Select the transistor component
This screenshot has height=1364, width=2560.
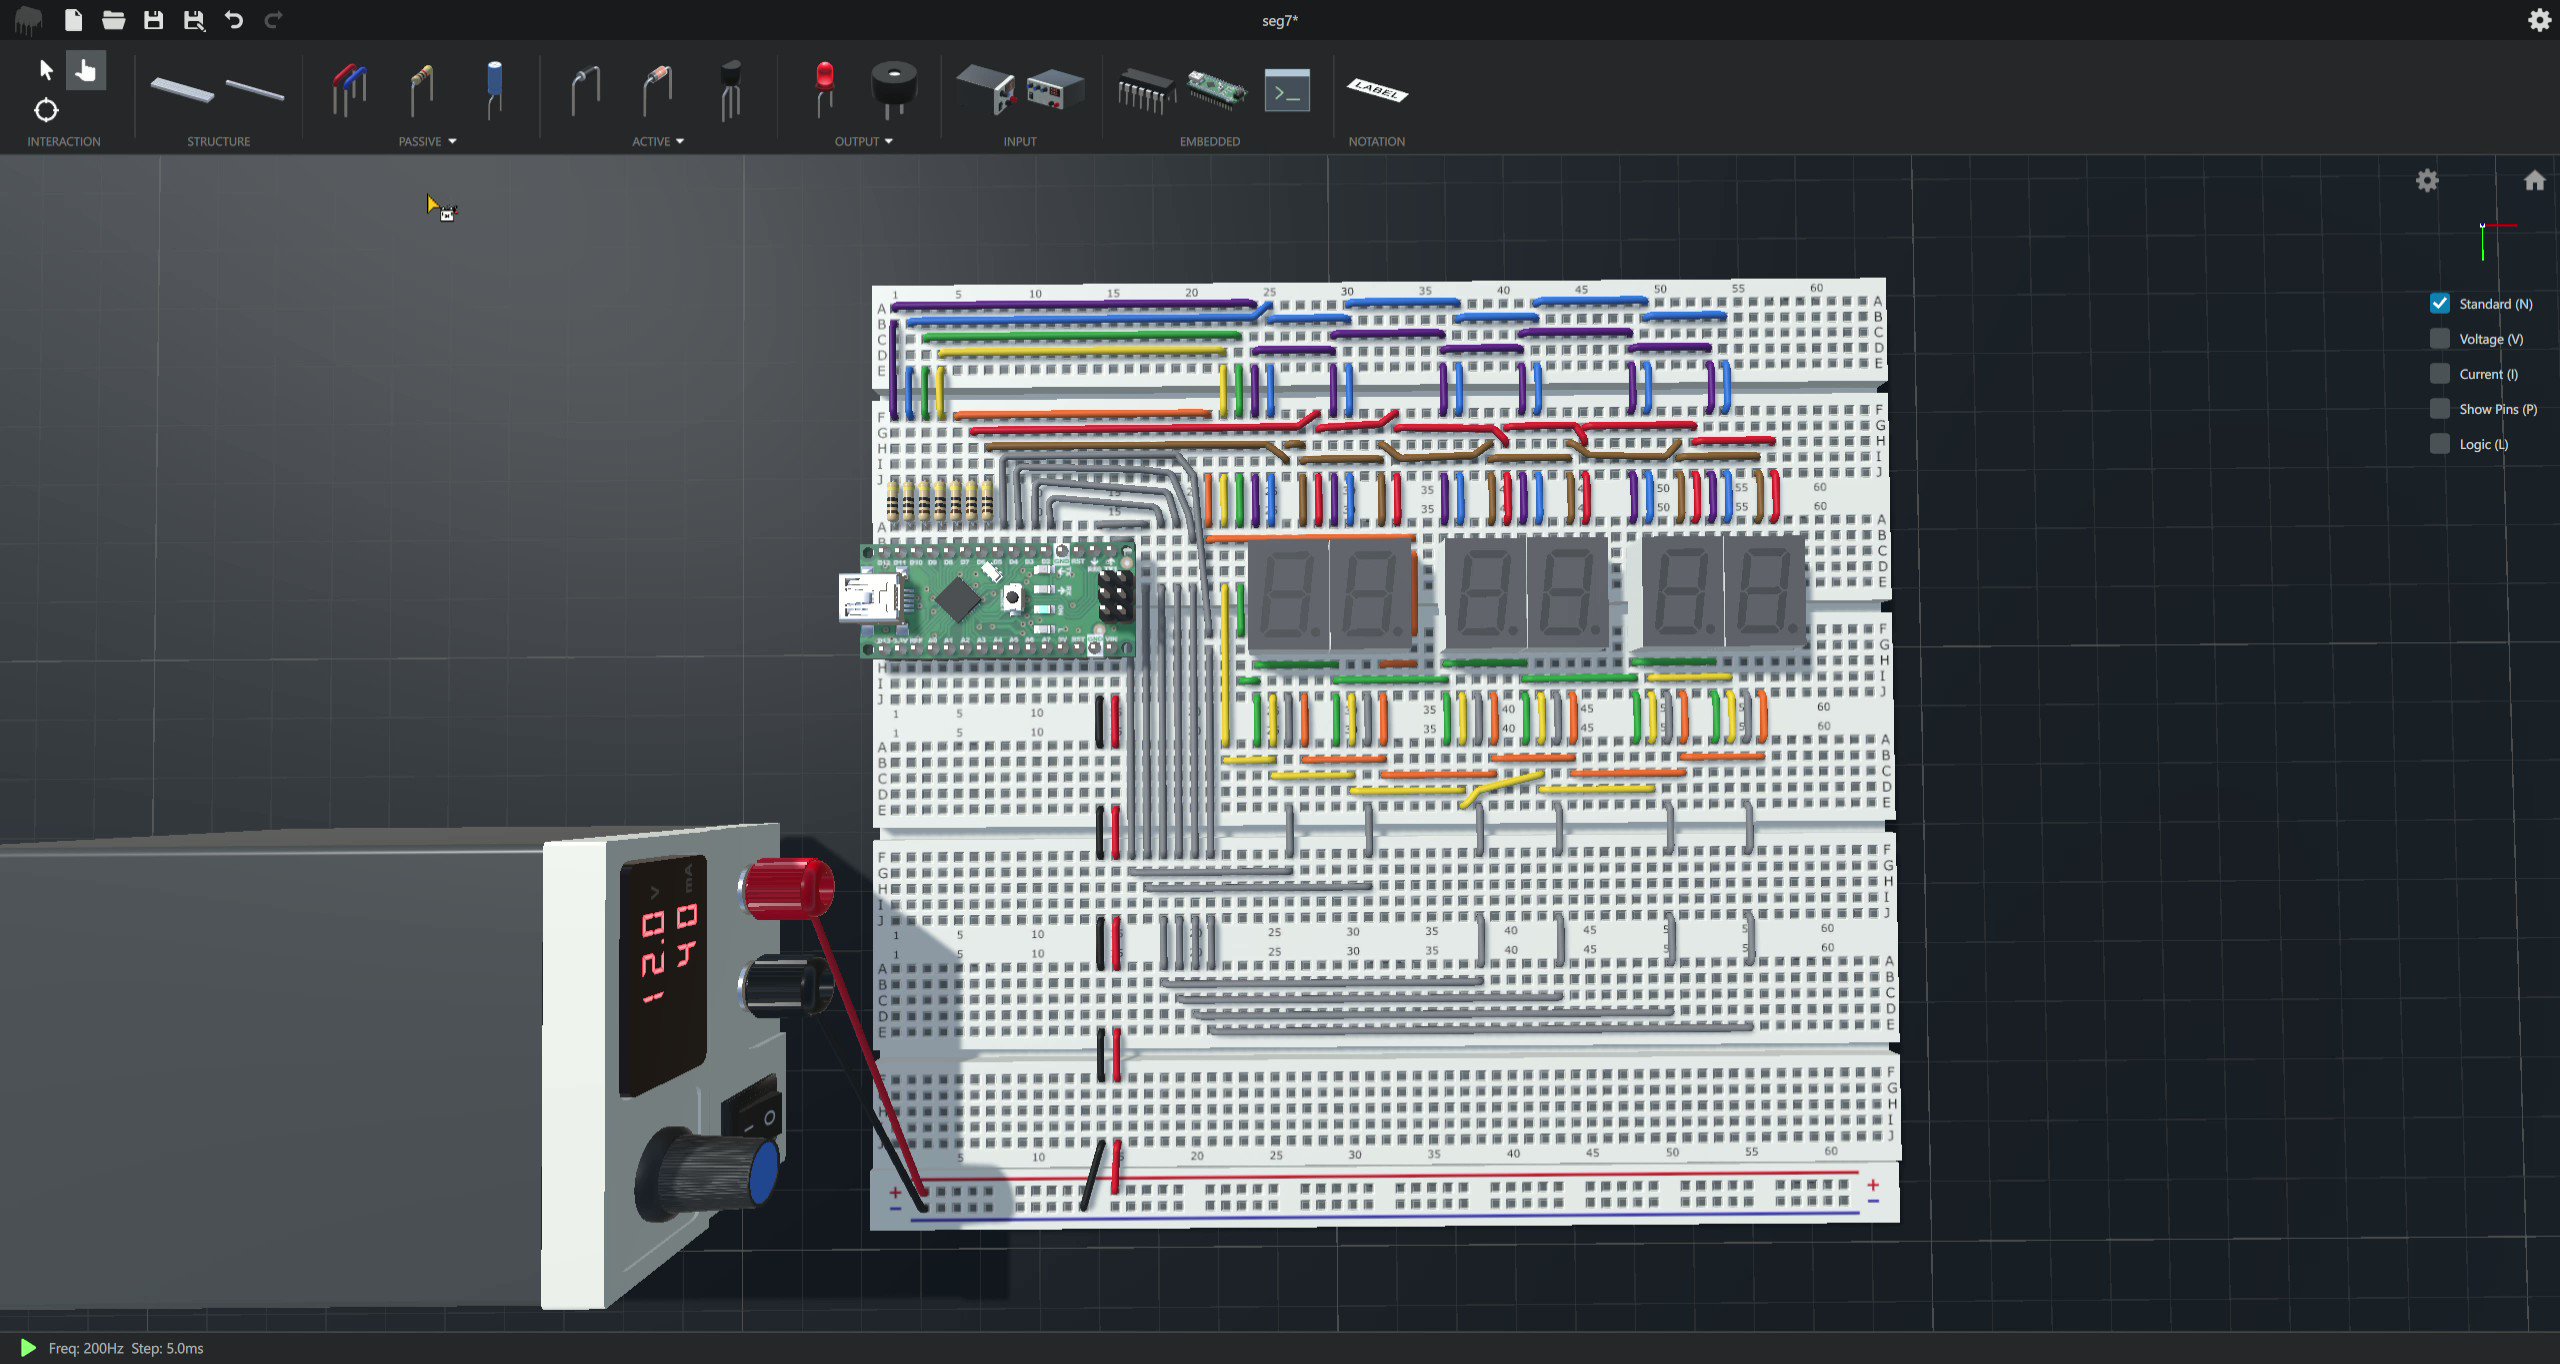(x=731, y=90)
